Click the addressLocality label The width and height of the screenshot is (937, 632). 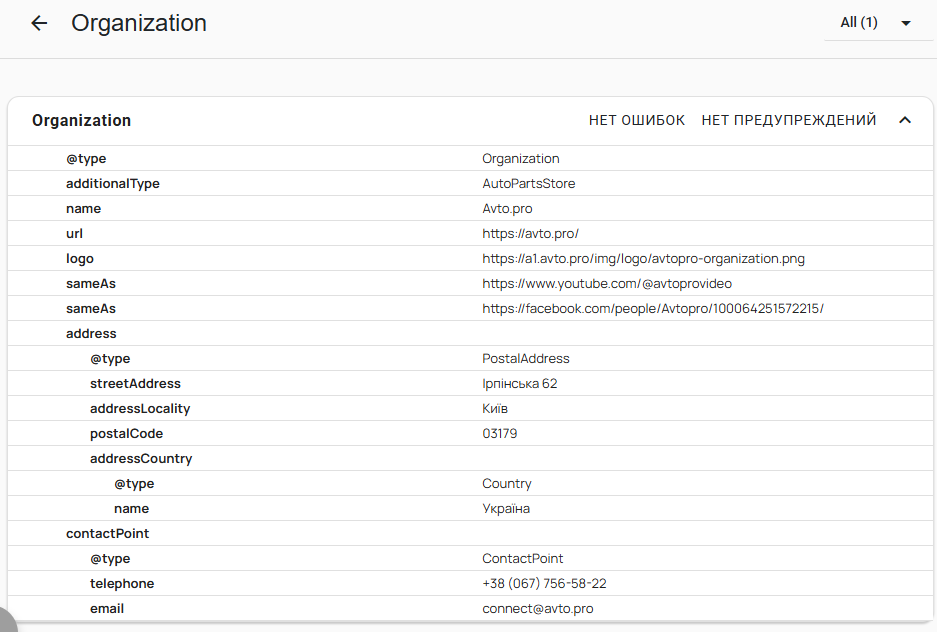[140, 409]
